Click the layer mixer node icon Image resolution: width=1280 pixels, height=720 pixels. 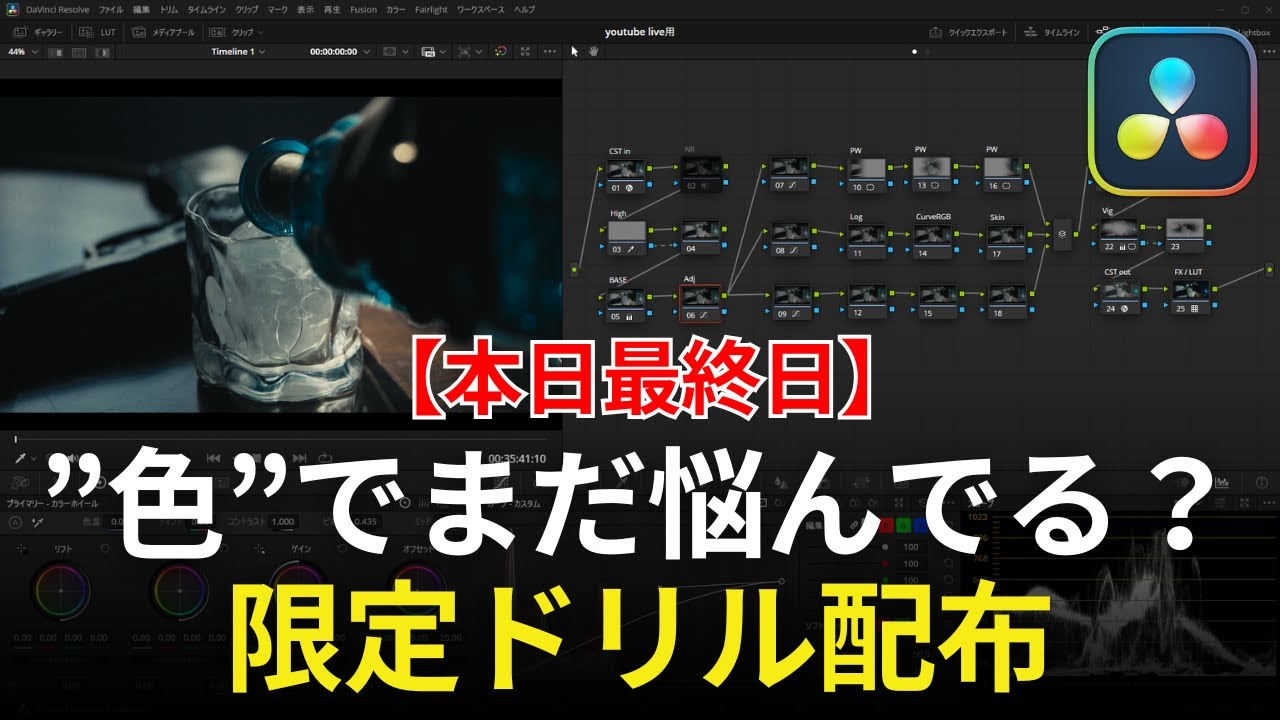pos(1062,234)
